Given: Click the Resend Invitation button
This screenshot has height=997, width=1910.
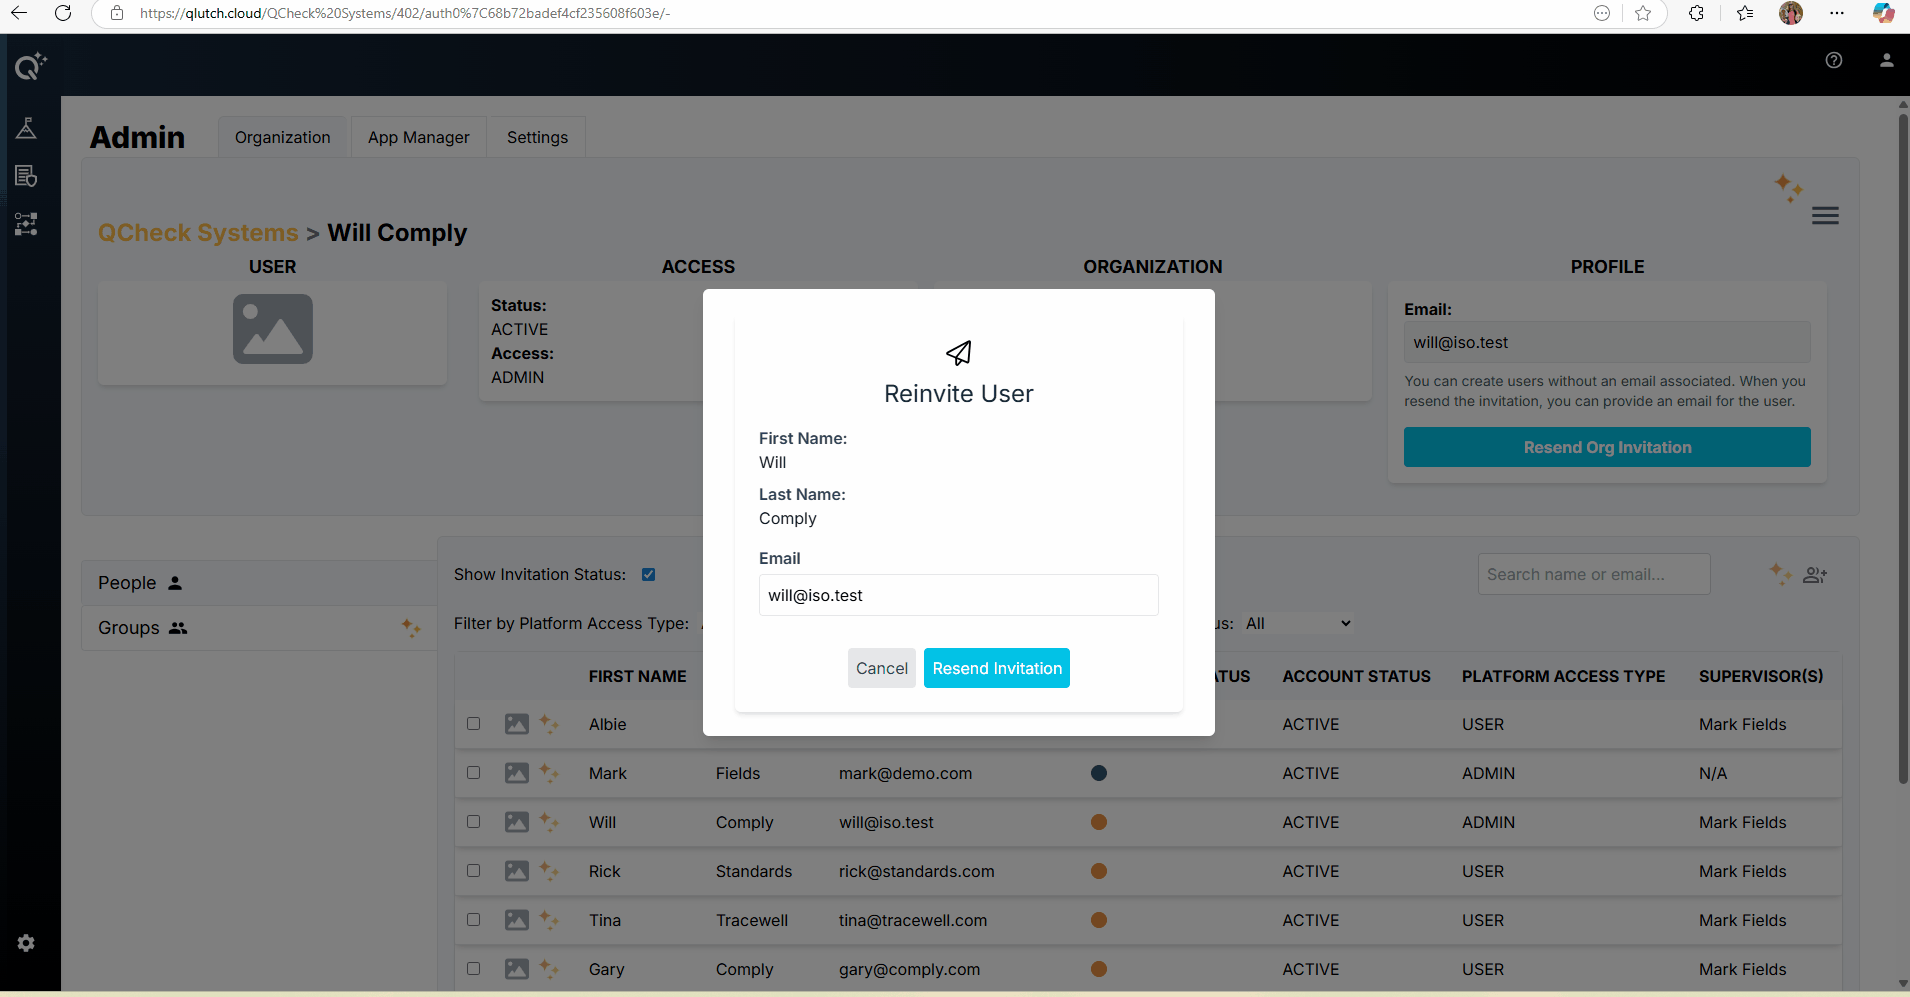Looking at the screenshot, I should click(x=996, y=668).
